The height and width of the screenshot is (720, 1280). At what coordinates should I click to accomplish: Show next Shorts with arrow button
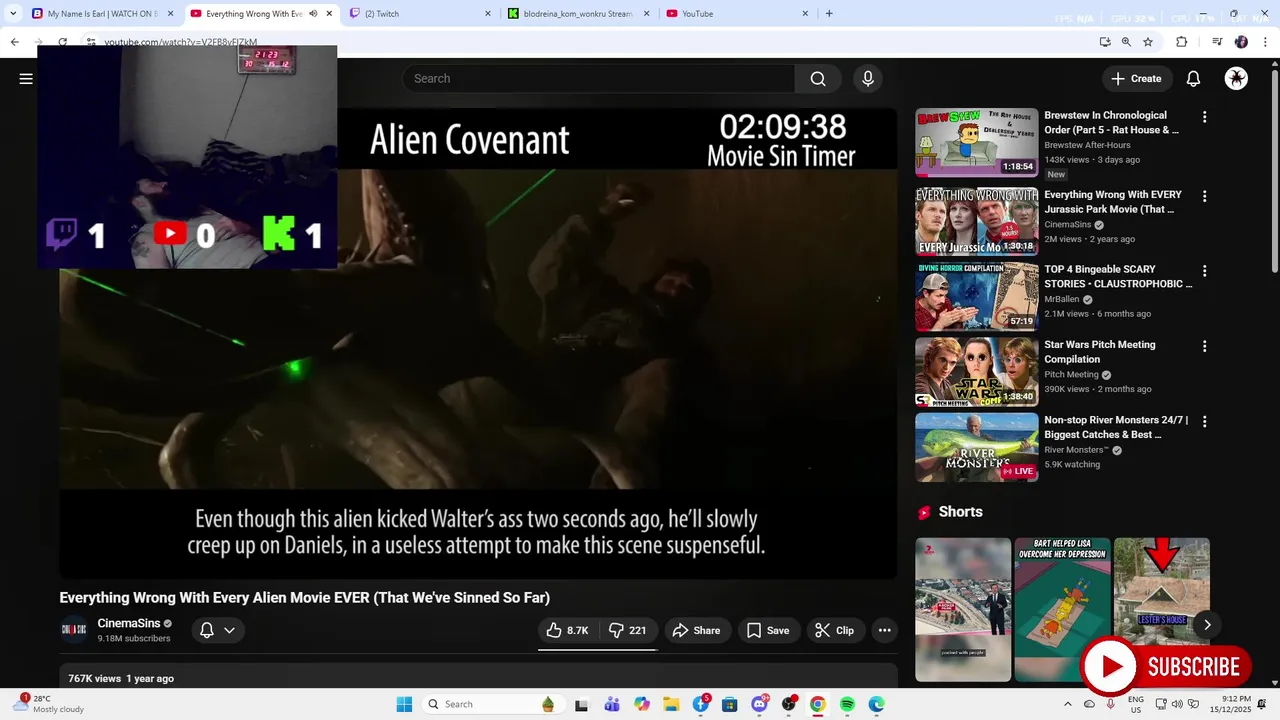[x=1207, y=625]
